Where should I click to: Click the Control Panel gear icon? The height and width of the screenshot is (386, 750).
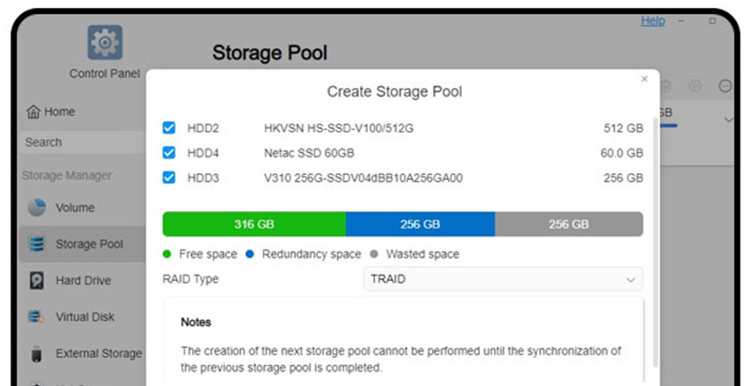click(105, 43)
